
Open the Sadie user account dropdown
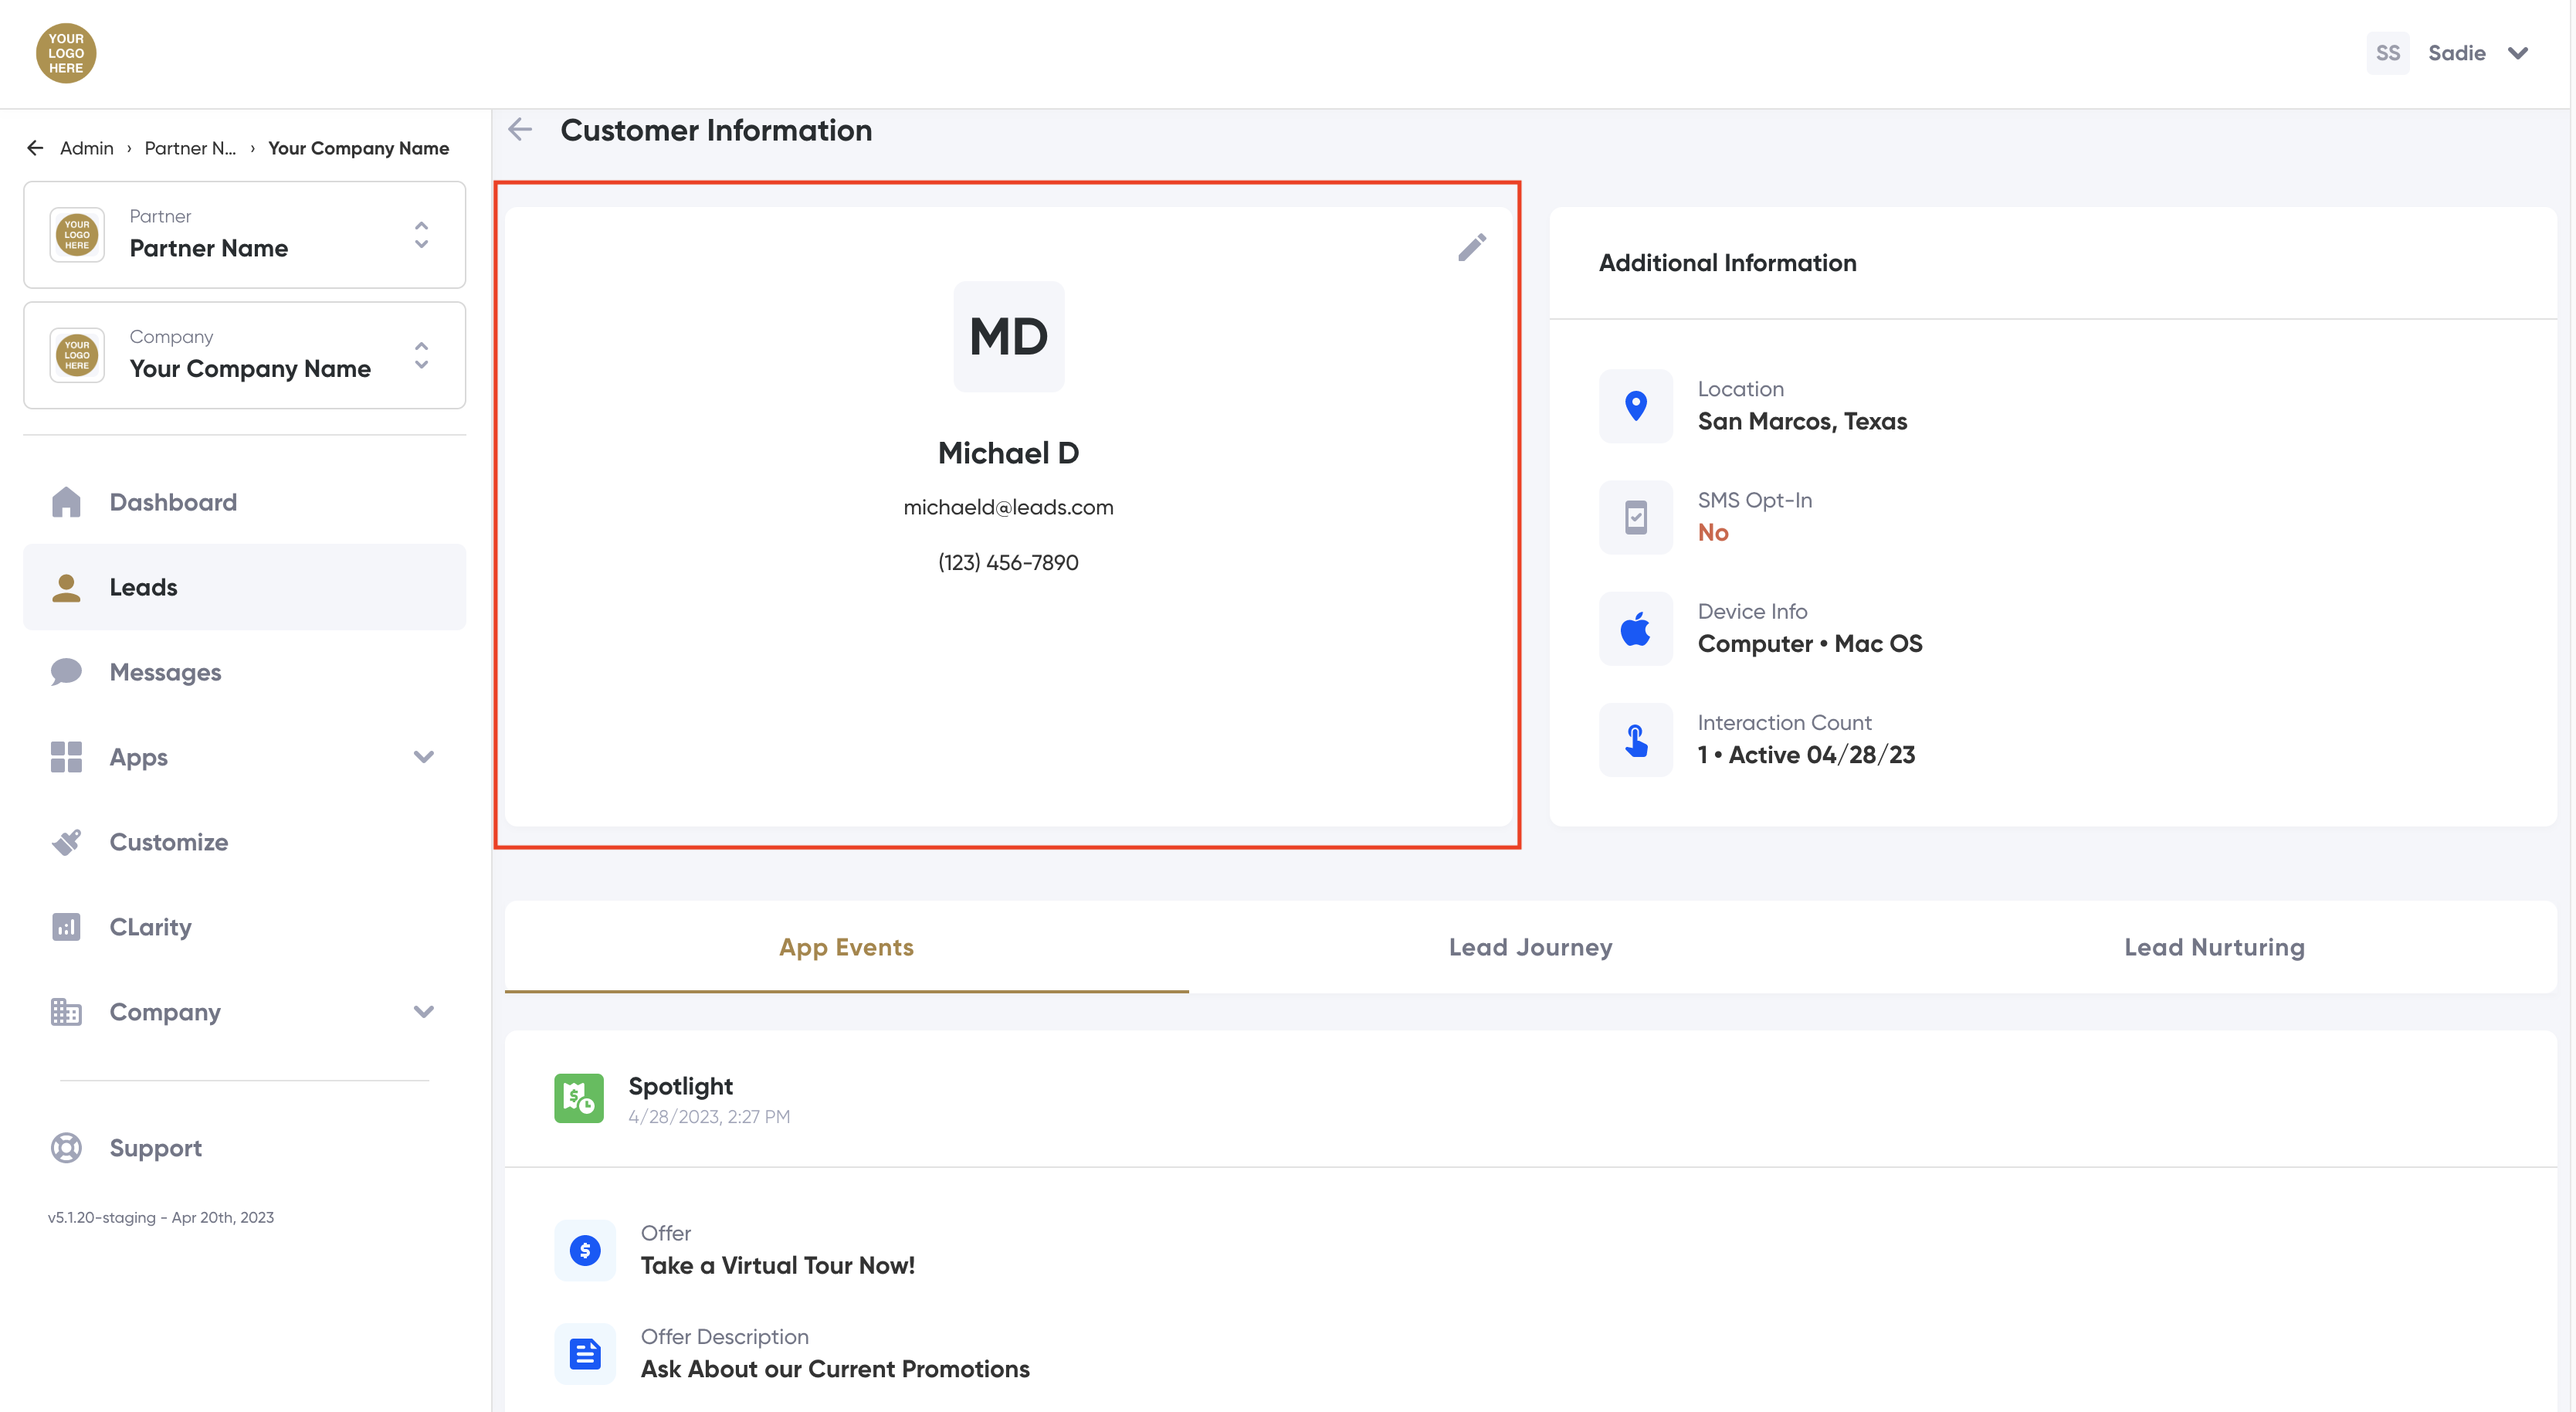tap(2517, 53)
